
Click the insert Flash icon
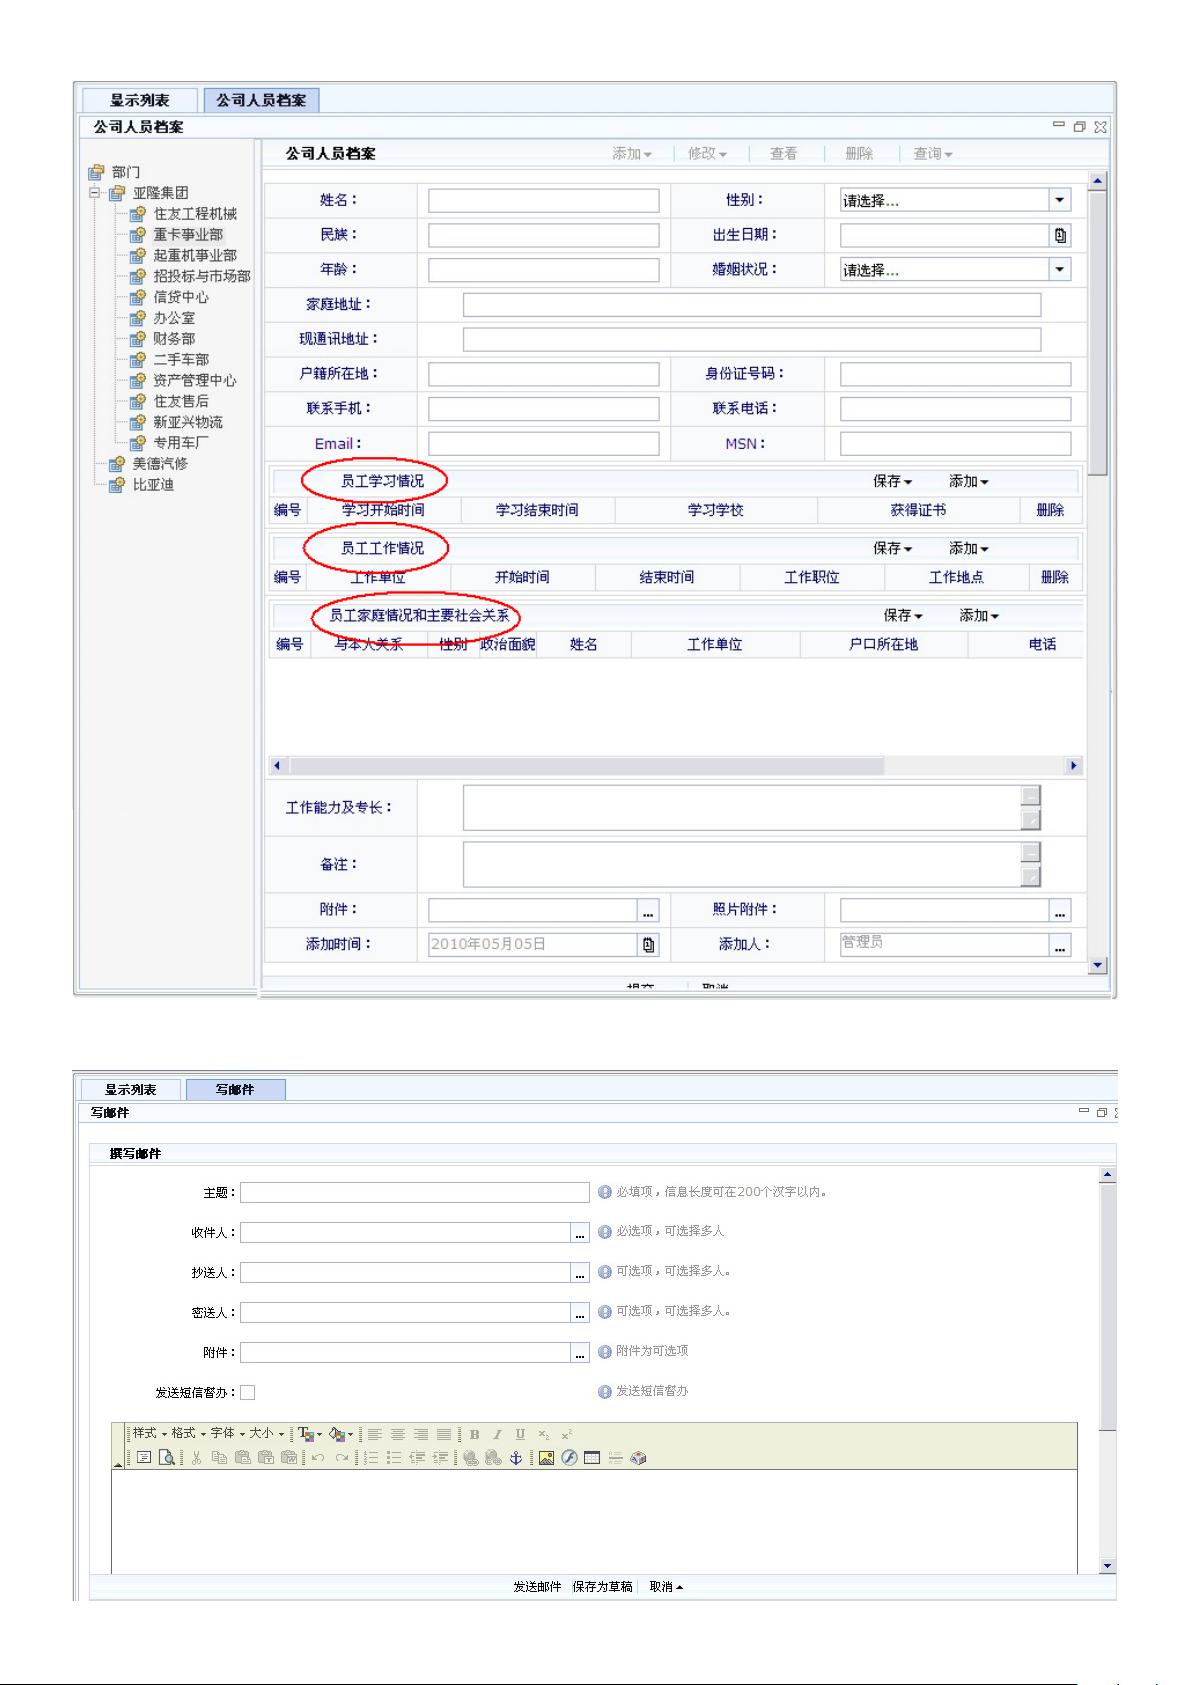(x=569, y=1458)
